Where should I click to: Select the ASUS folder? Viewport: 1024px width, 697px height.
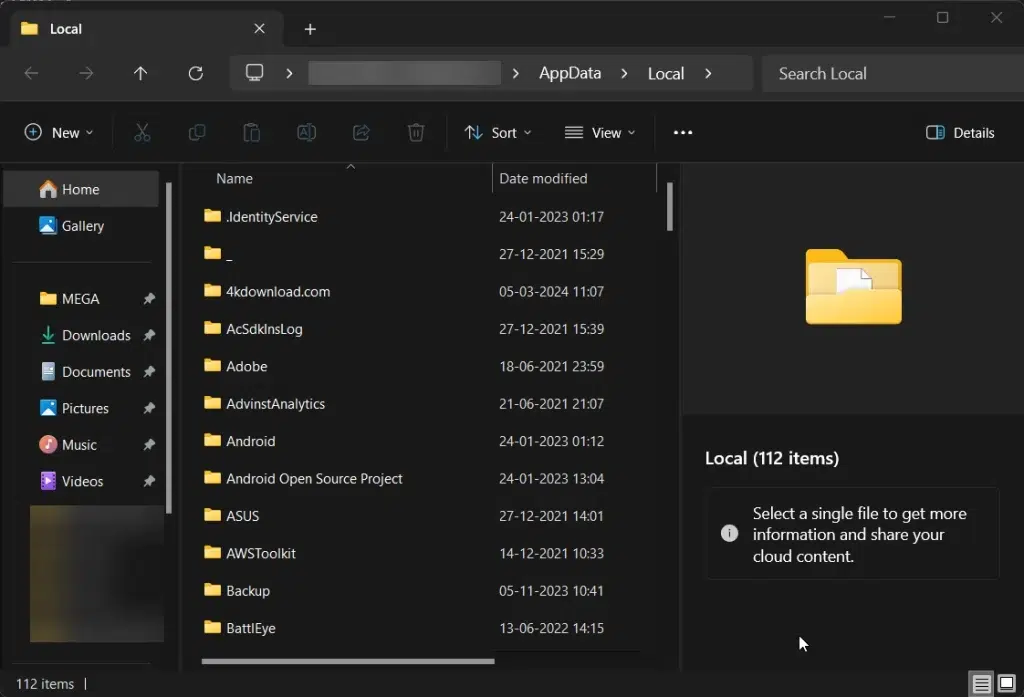[x=231, y=515]
